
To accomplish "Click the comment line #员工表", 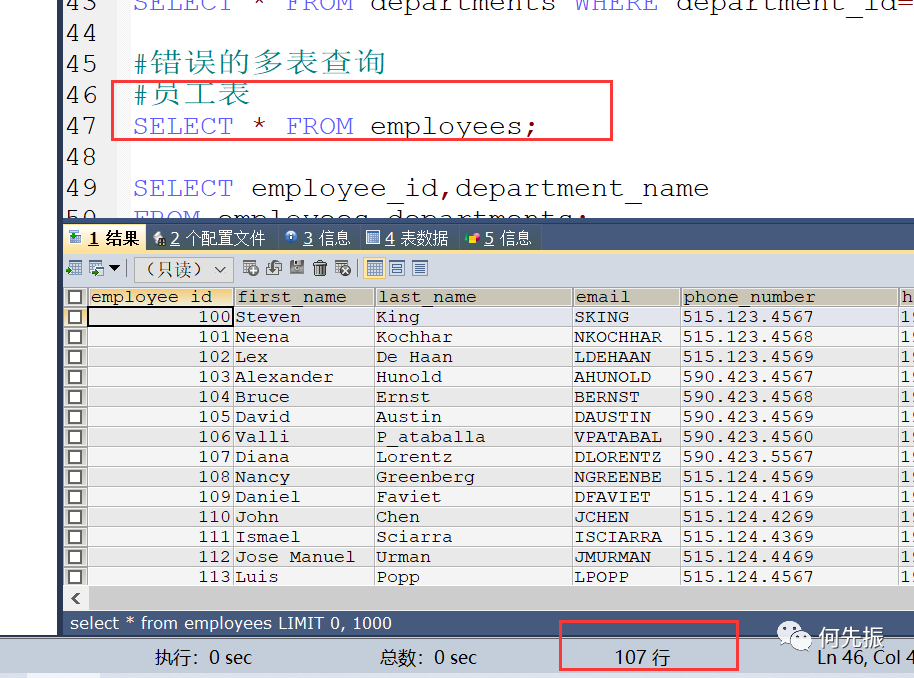I will pos(192,95).
